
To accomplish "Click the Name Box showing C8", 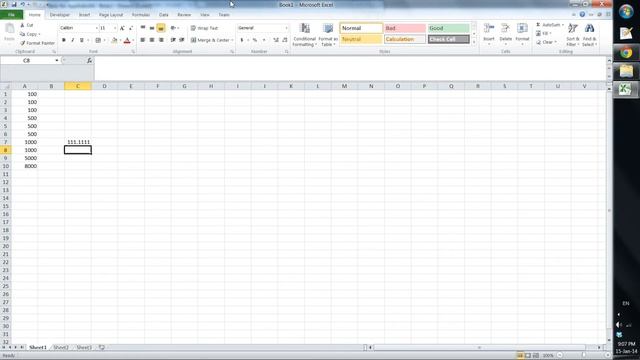I will click(x=28, y=60).
